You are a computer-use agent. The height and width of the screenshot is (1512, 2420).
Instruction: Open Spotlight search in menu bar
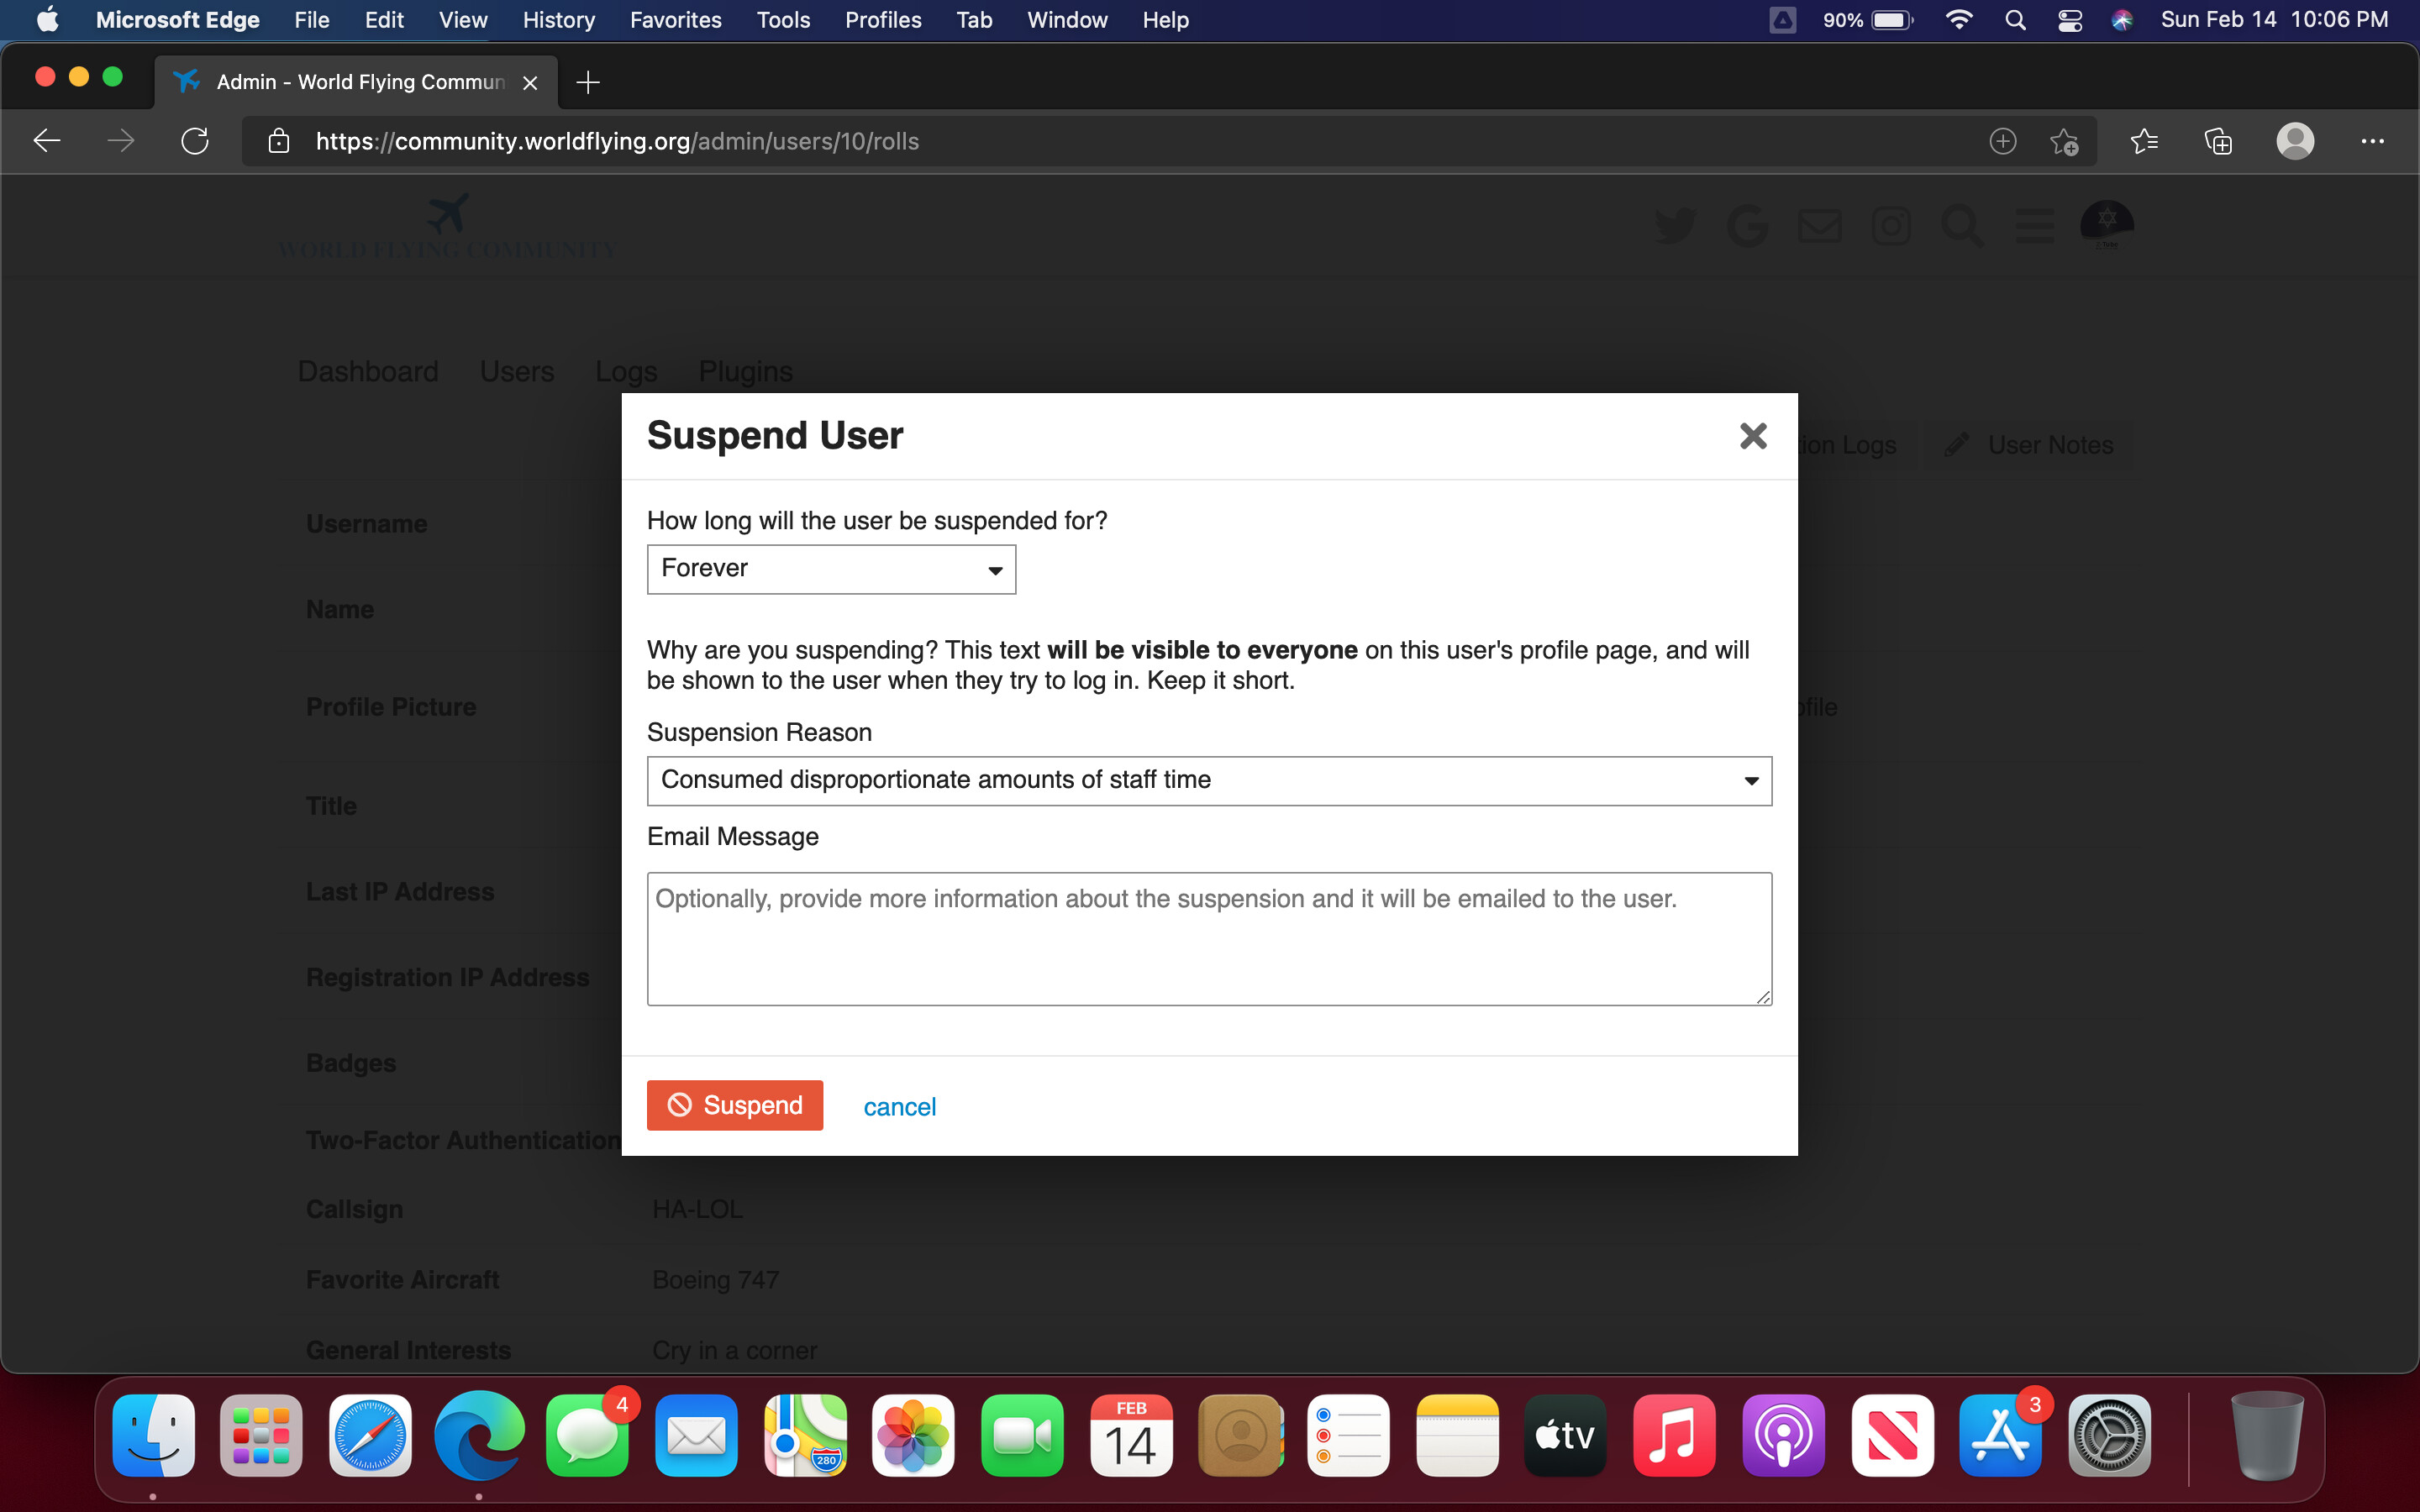(x=2015, y=20)
